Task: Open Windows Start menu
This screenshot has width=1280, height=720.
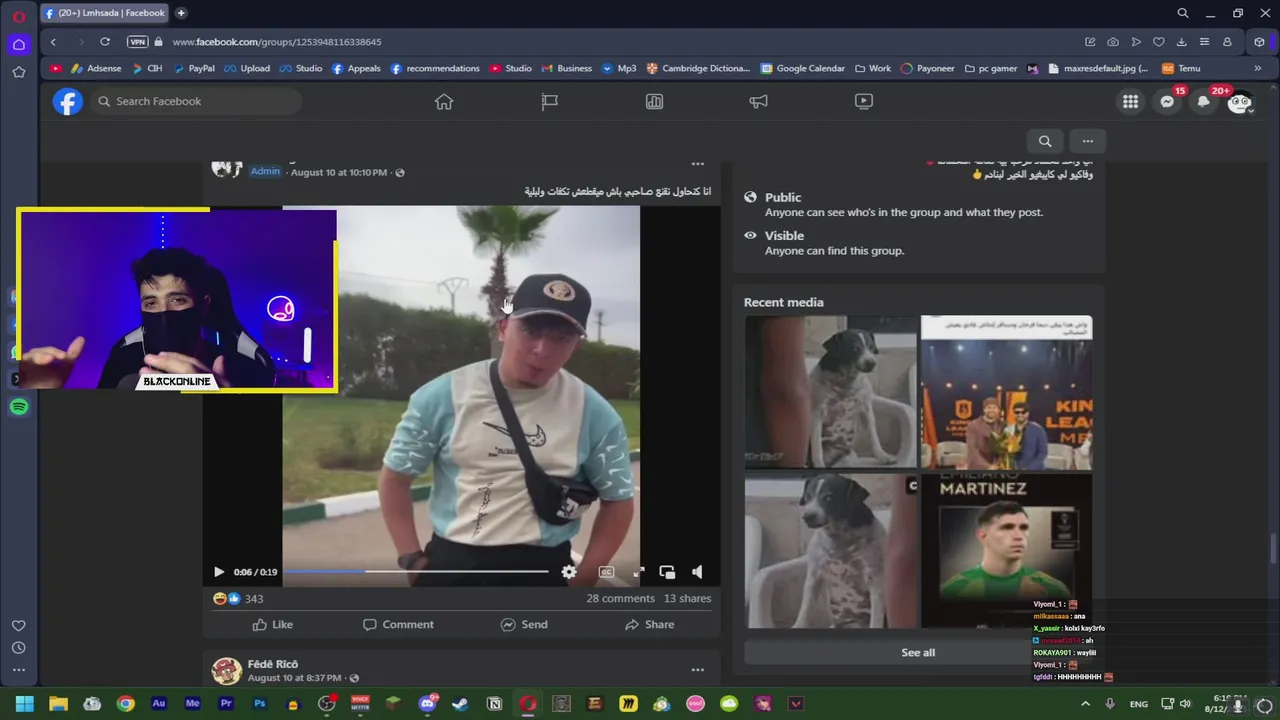Action: [x=24, y=704]
